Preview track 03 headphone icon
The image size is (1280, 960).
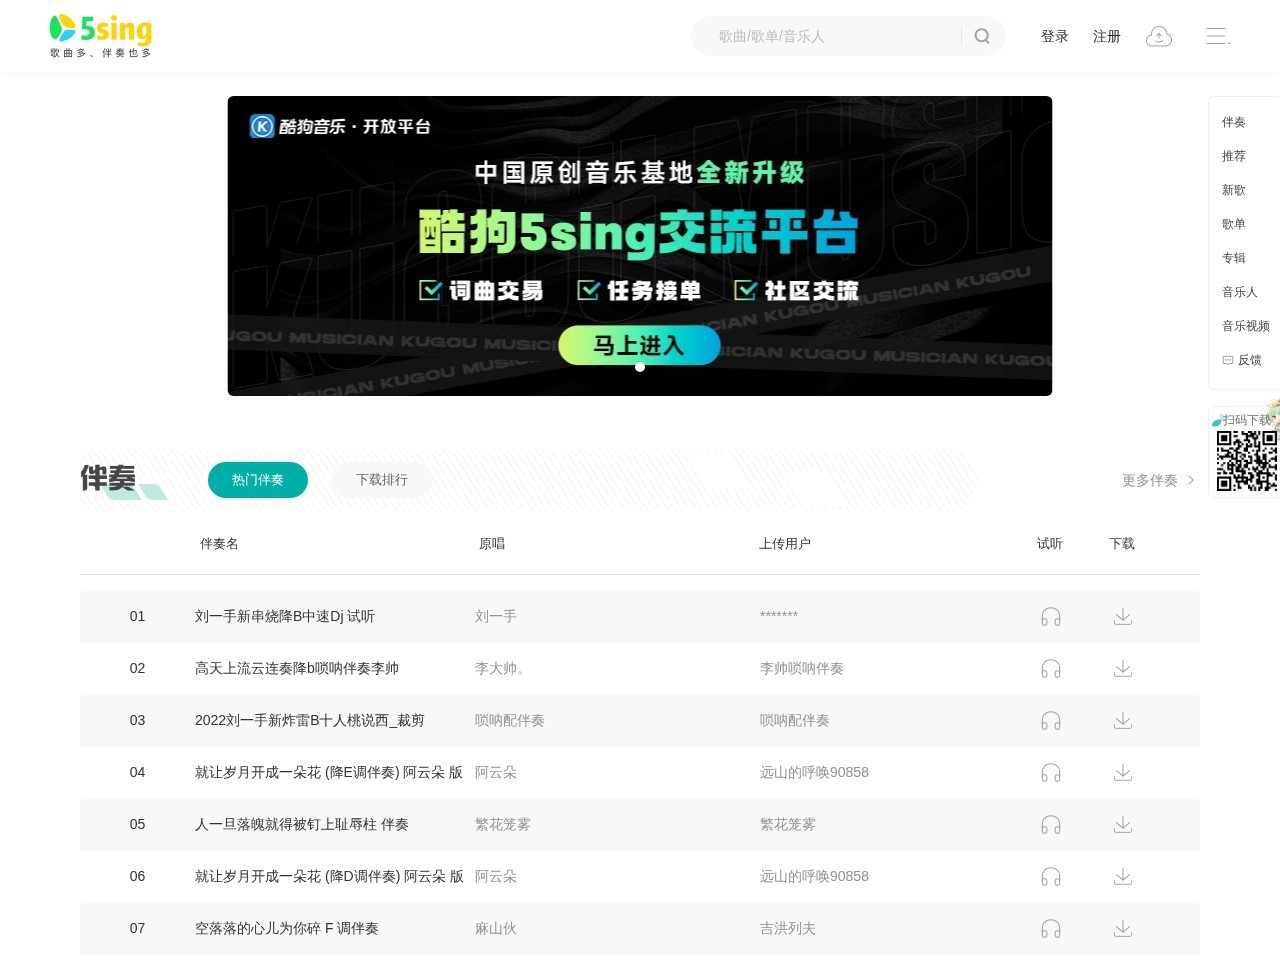[x=1051, y=721]
